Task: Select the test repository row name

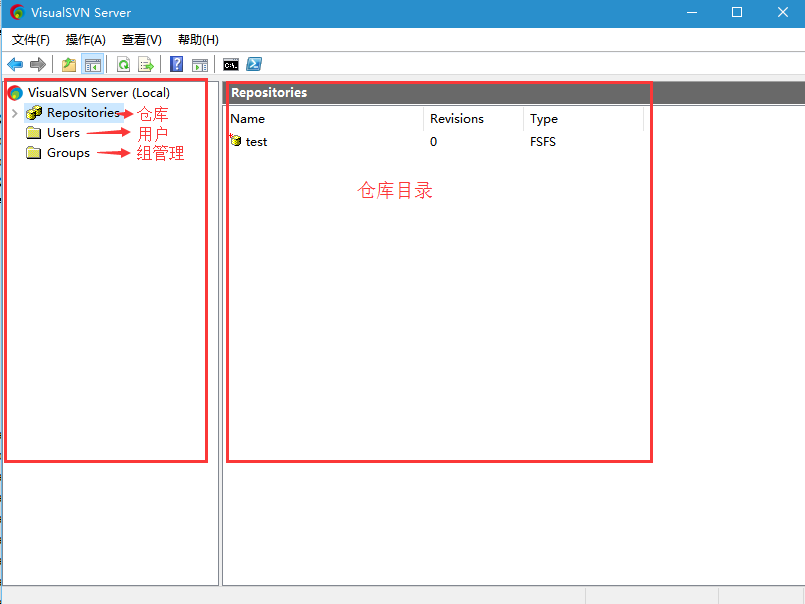Action: tap(256, 142)
